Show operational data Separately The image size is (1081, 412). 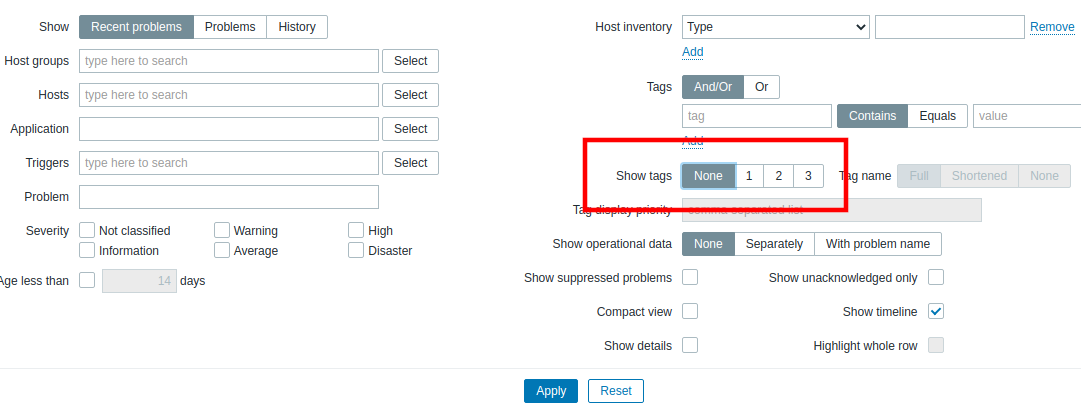[774, 244]
